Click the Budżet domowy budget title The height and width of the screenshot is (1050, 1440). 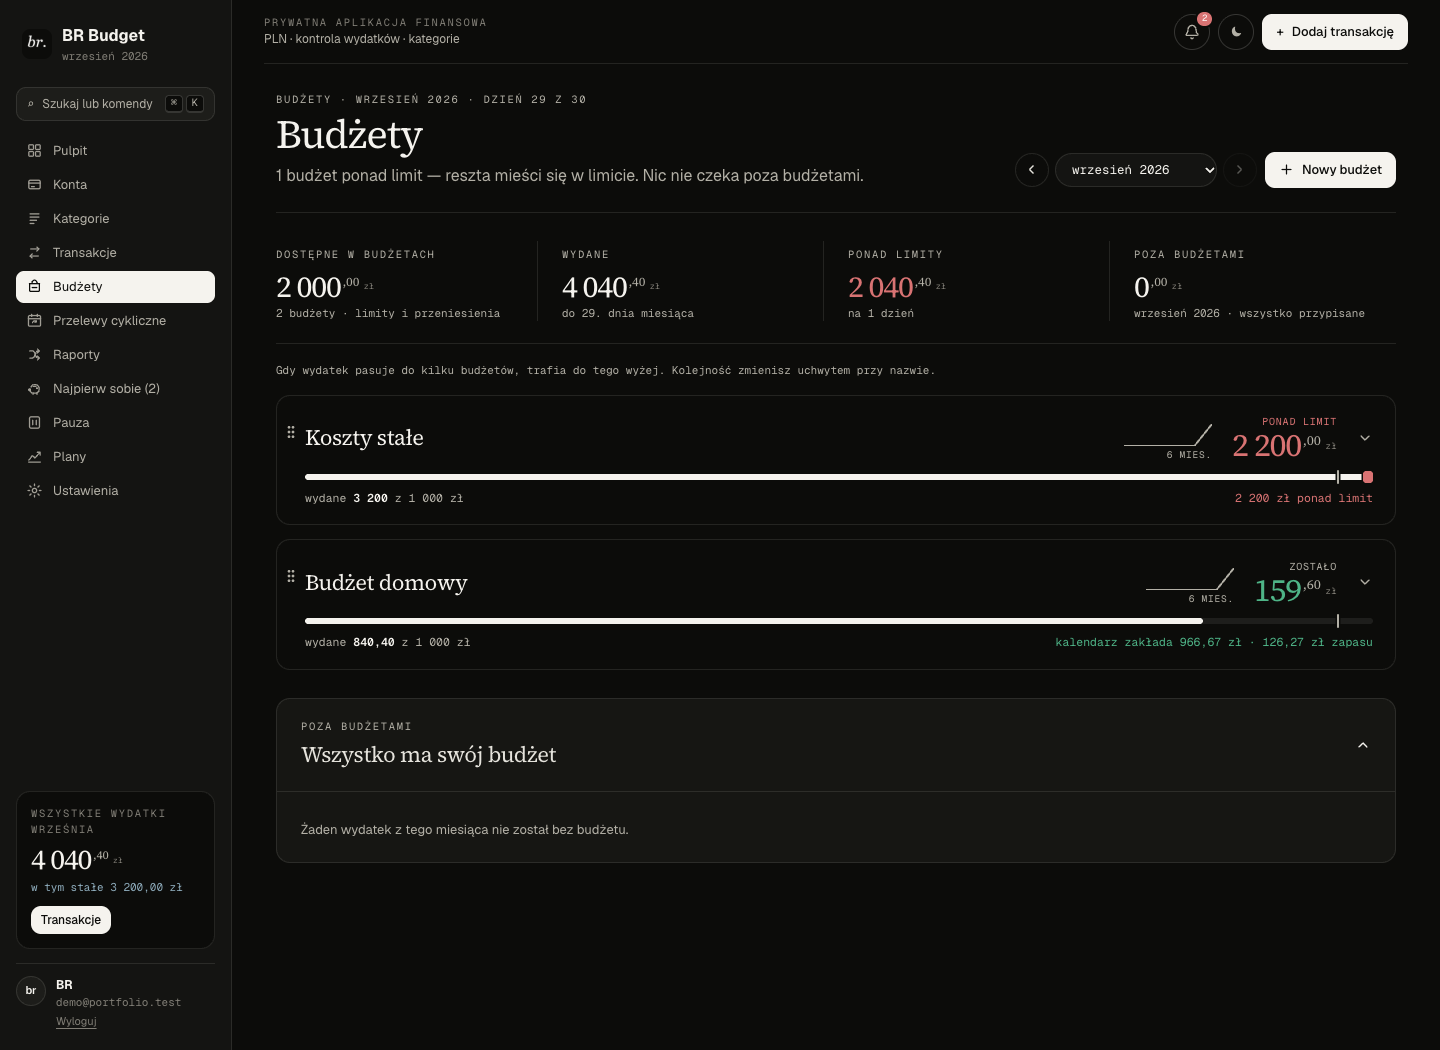(386, 583)
